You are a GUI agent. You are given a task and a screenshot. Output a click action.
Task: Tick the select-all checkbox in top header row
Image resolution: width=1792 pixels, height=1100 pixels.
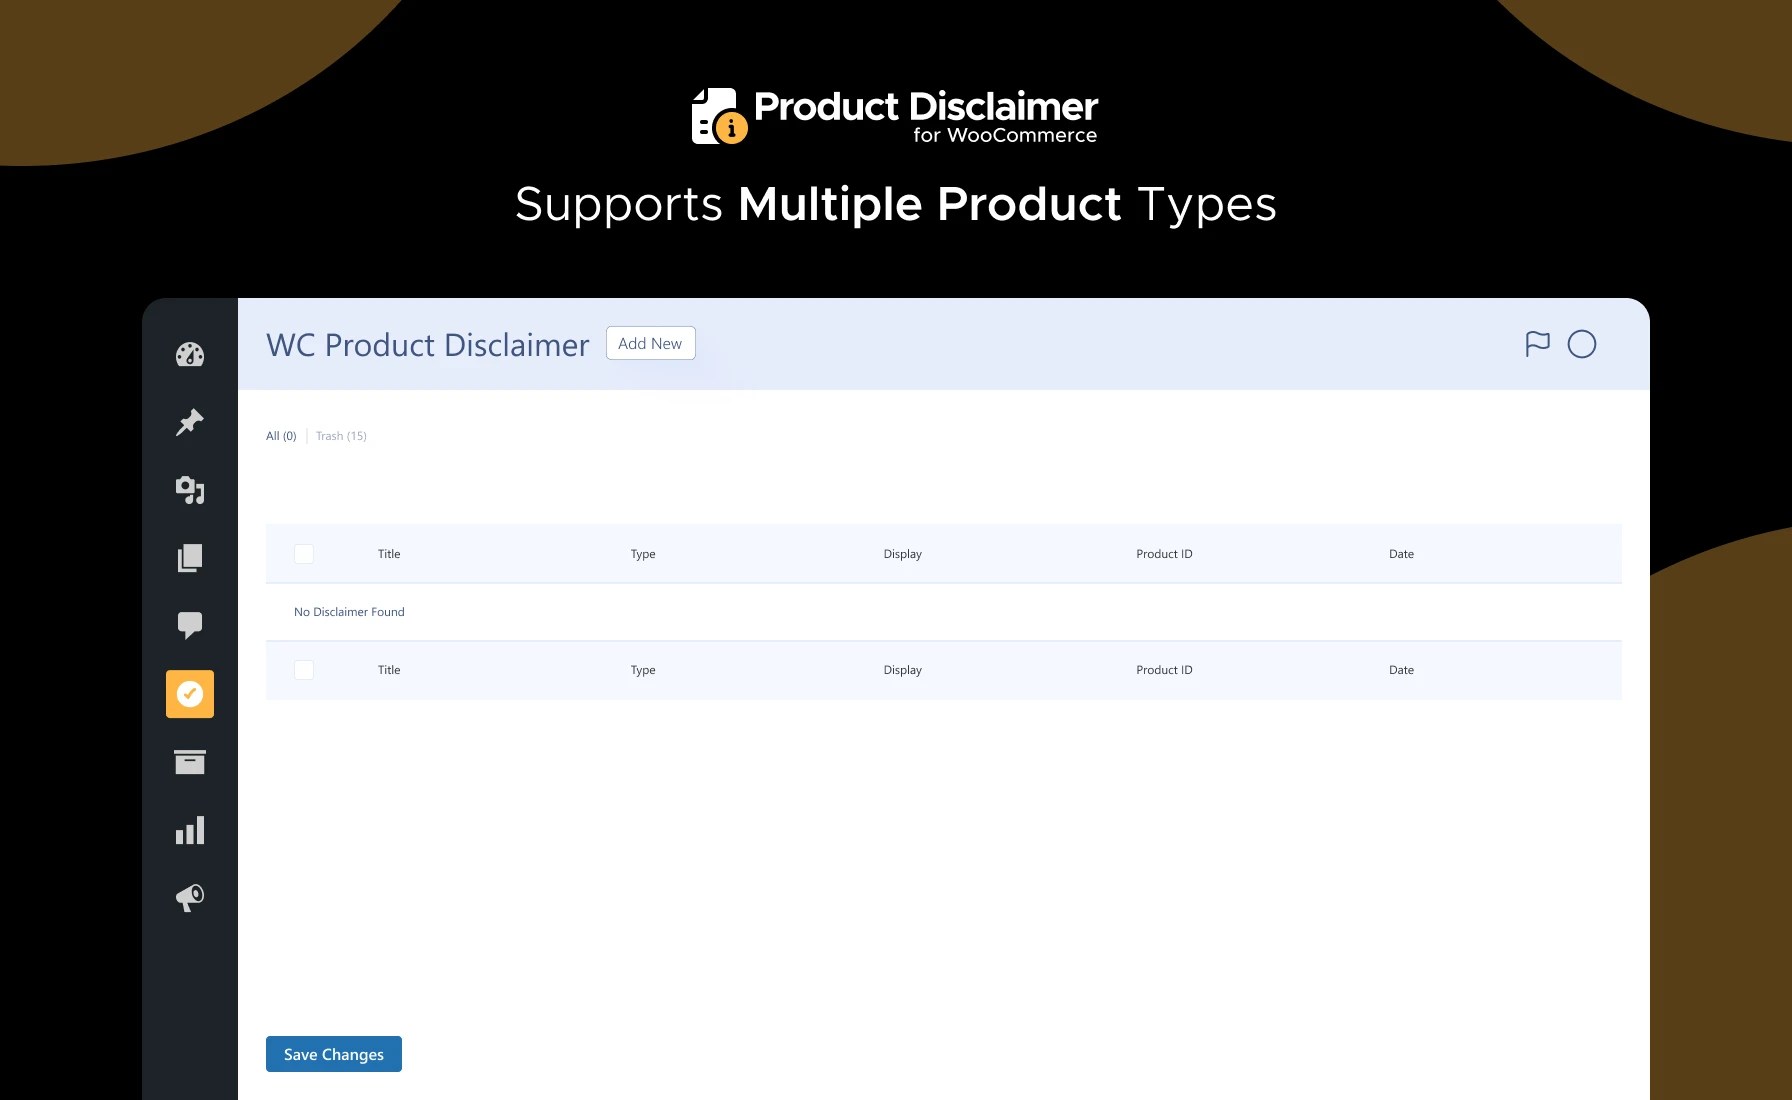click(304, 554)
